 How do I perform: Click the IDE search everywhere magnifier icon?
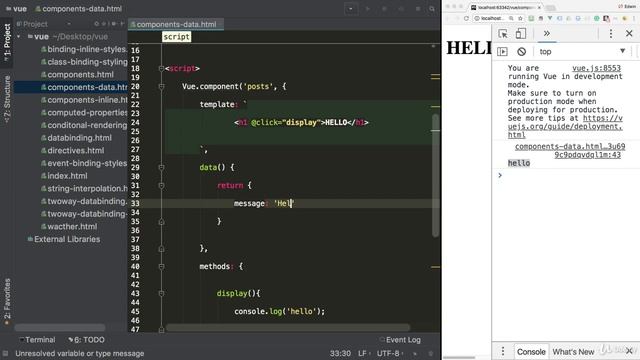(x=431, y=9)
